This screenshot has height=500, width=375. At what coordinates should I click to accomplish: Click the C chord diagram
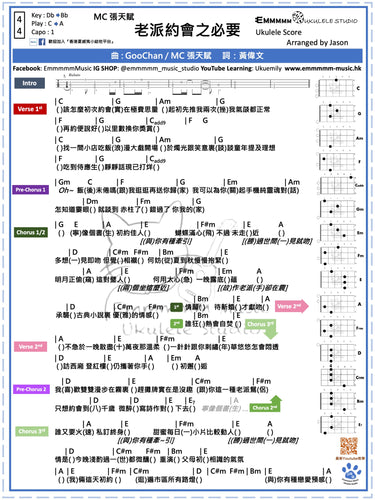tap(338, 88)
